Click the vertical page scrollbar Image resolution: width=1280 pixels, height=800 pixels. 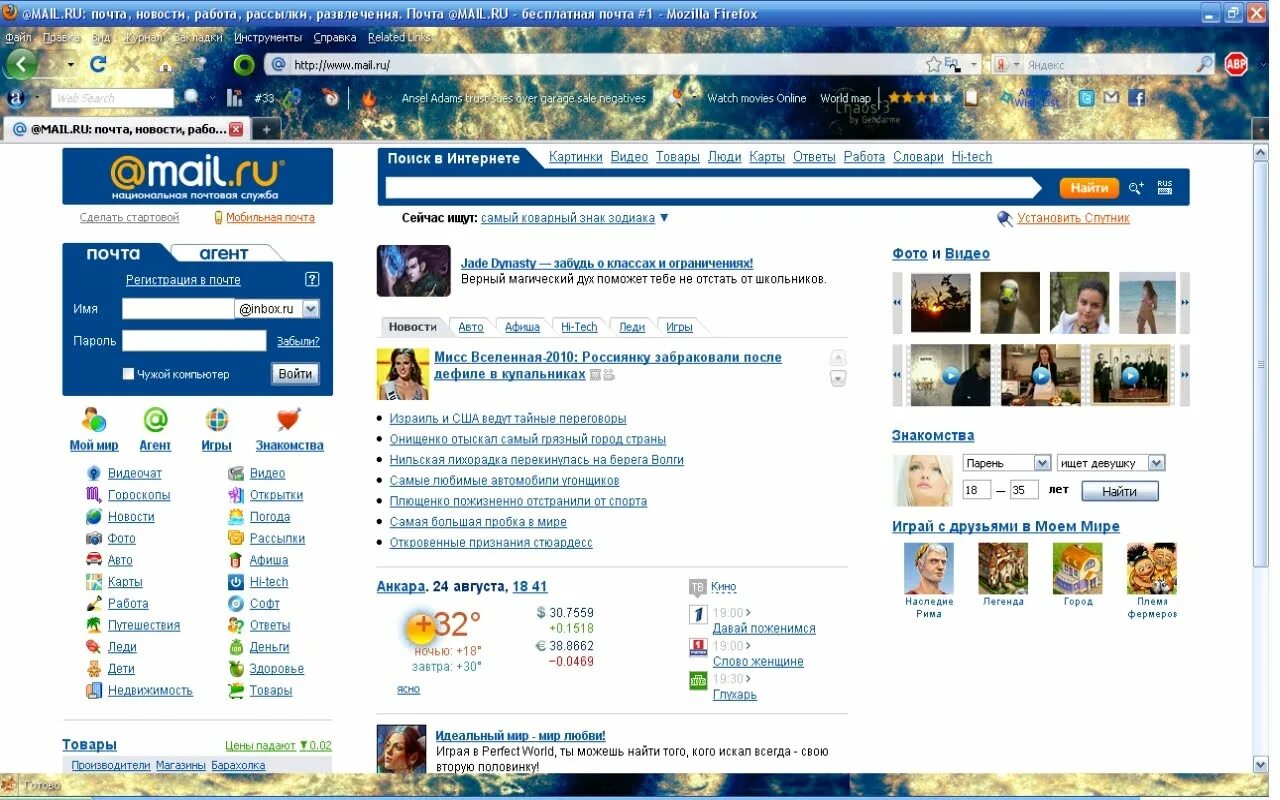(x=1260, y=460)
